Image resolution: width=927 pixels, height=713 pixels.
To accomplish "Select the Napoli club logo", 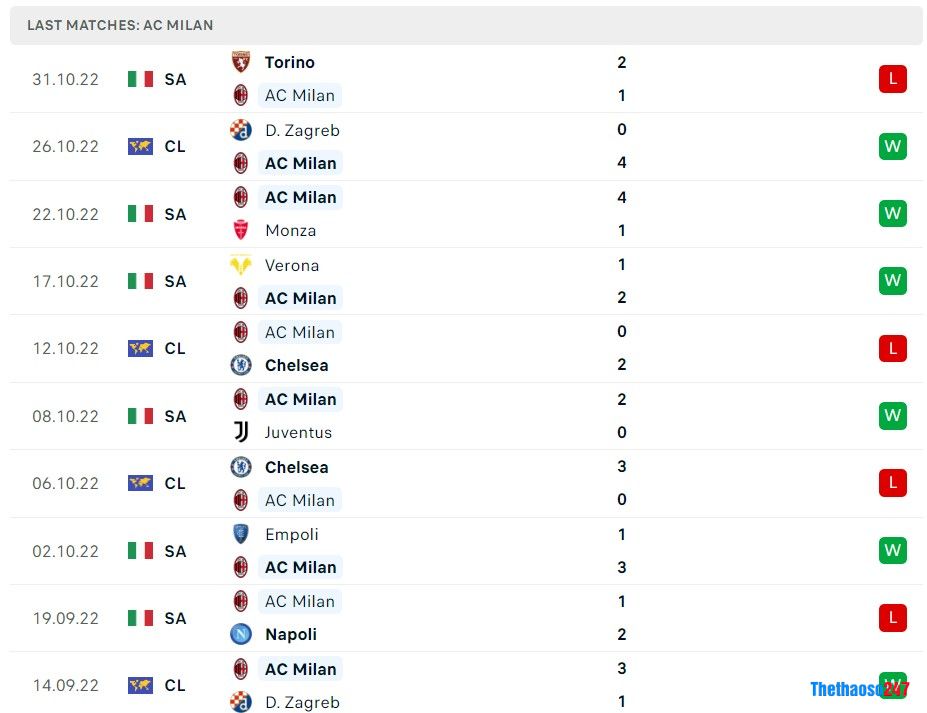I will (240, 634).
